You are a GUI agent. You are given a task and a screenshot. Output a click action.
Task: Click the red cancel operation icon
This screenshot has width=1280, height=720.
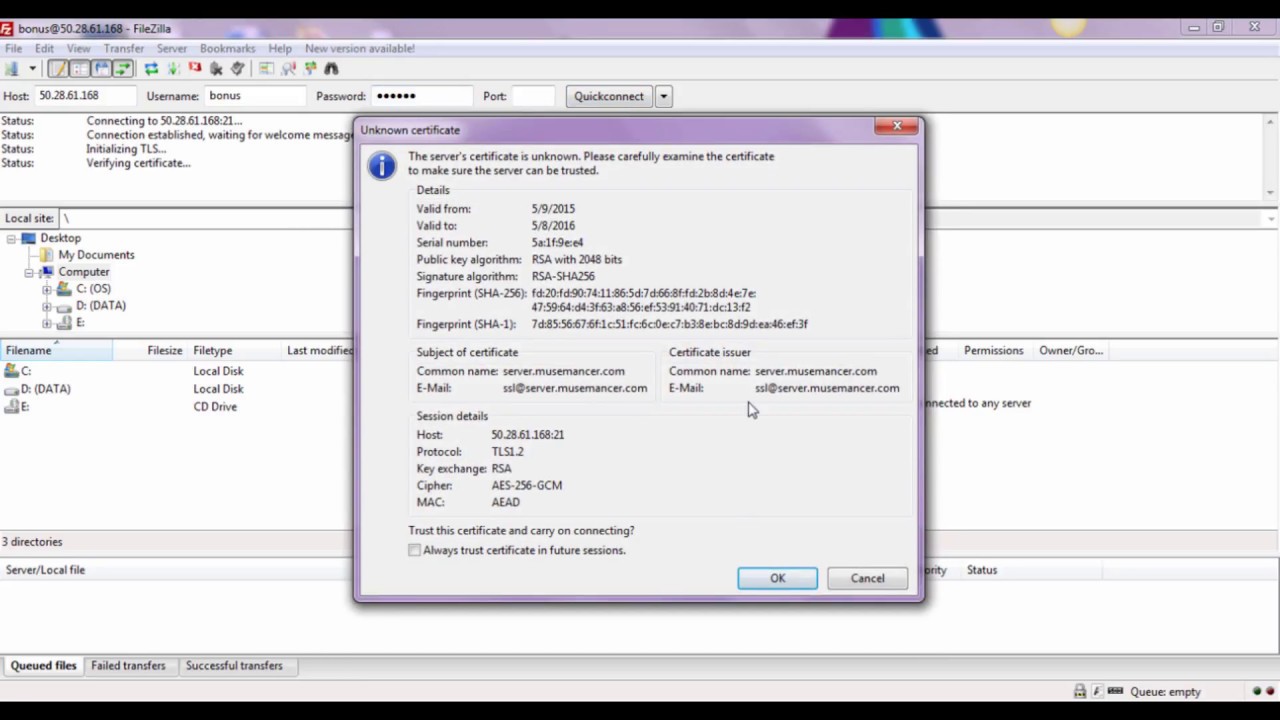pyautogui.click(x=195, y=68)
